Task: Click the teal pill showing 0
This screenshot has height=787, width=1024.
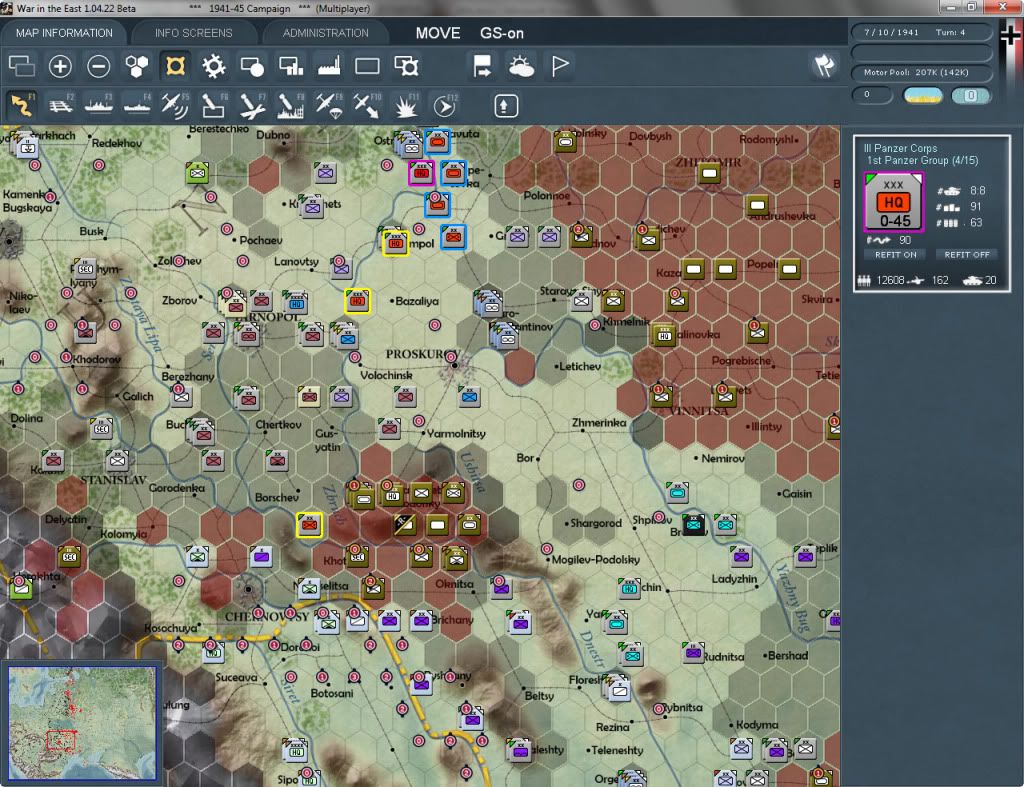Action: [970, 95]
